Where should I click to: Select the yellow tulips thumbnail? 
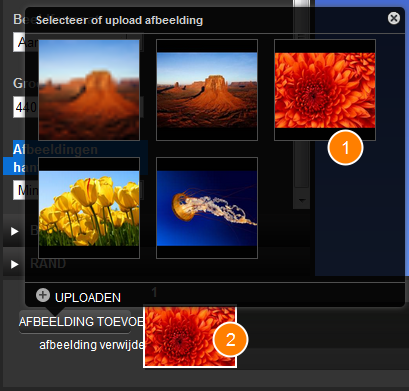click(x=89, y=208)
